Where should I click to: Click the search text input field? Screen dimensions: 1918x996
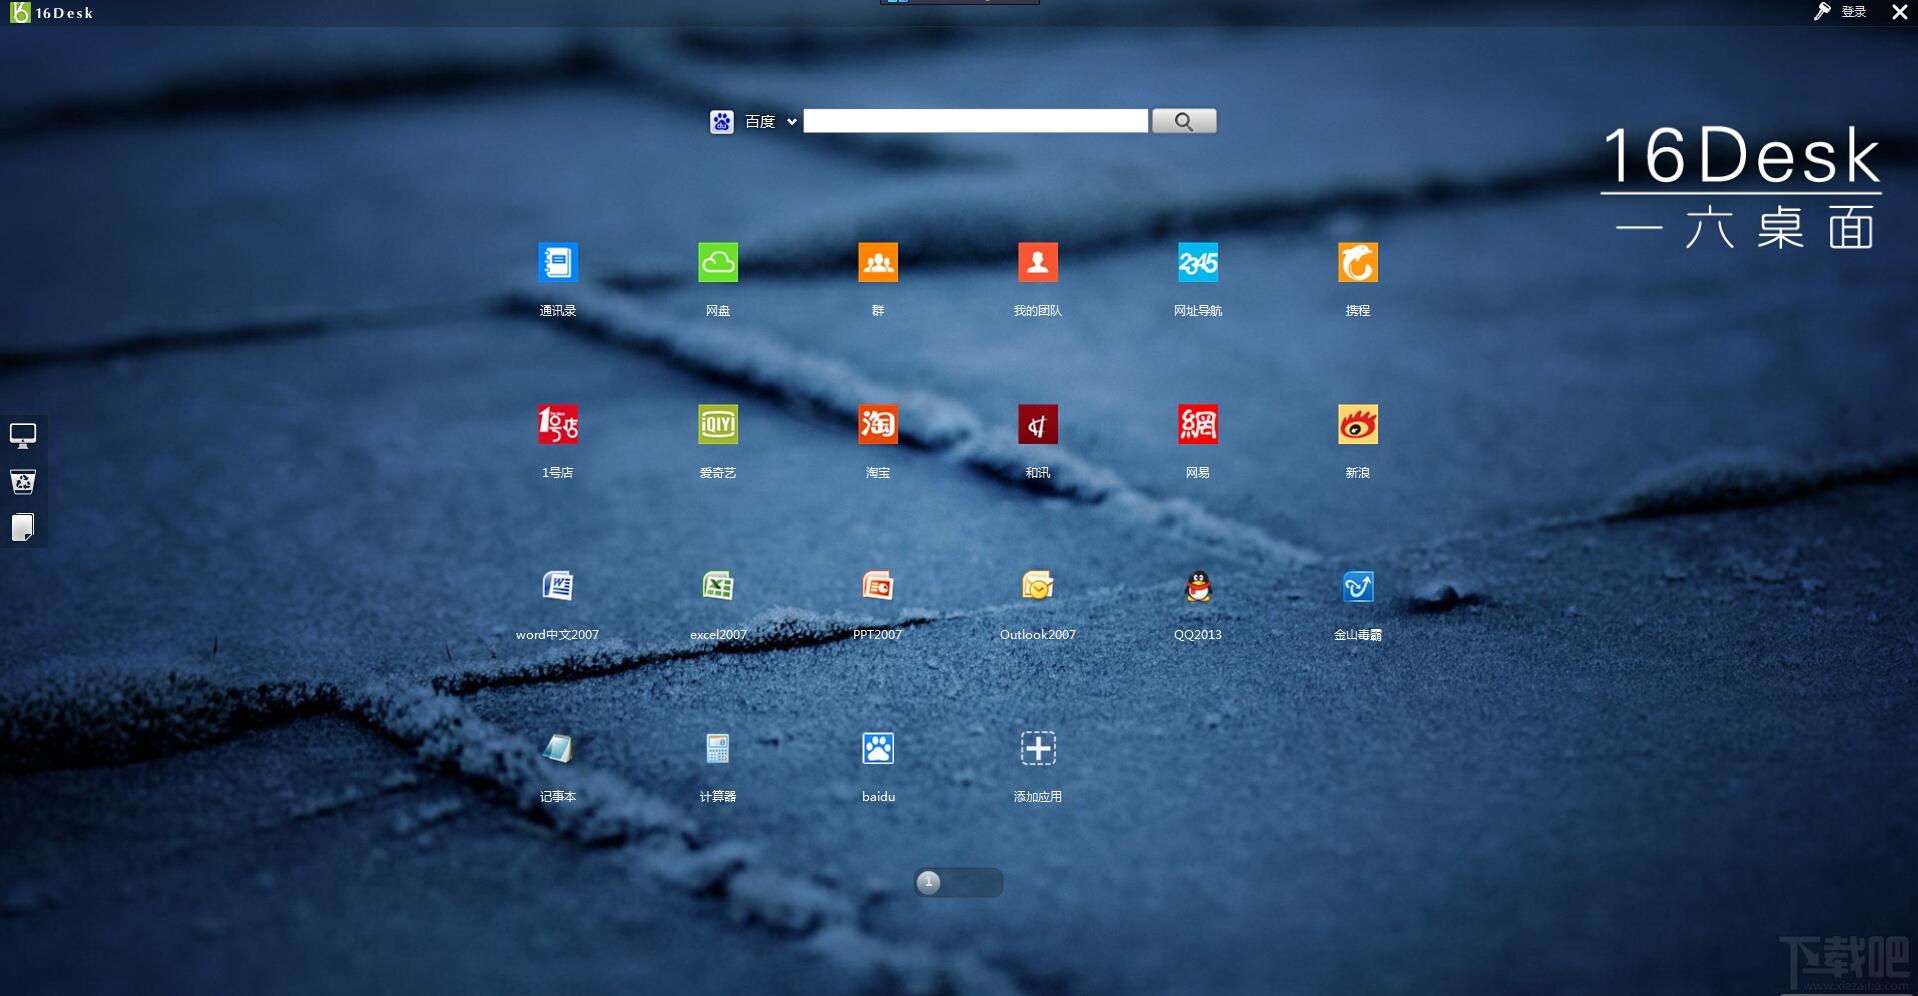(x=975, y=121)
